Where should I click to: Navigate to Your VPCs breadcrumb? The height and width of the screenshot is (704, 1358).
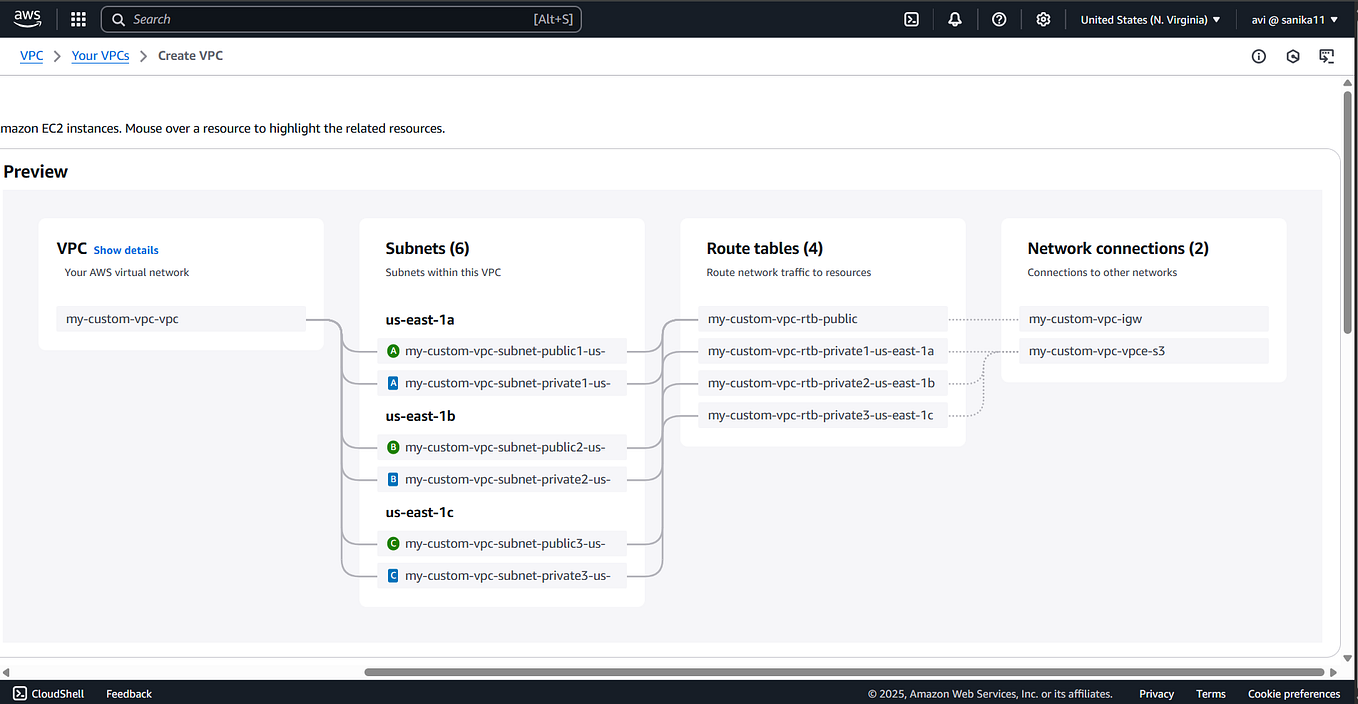(100, 55)
